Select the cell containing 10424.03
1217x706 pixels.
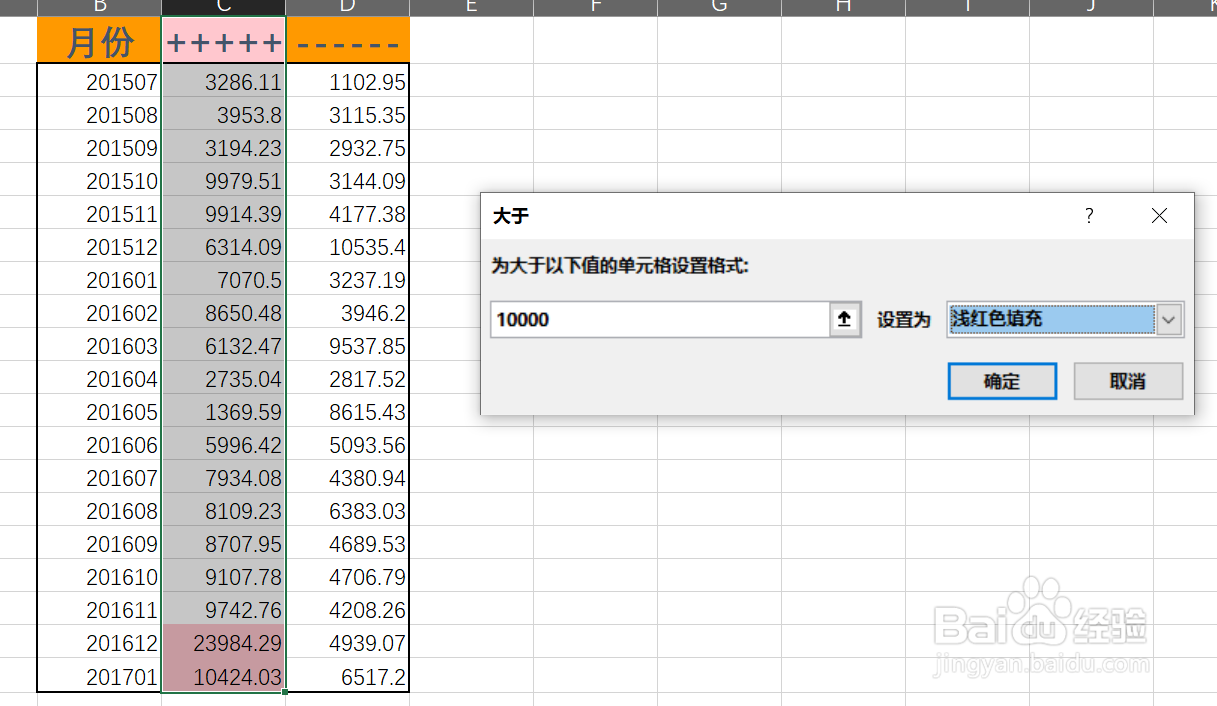tap(222, 676)
